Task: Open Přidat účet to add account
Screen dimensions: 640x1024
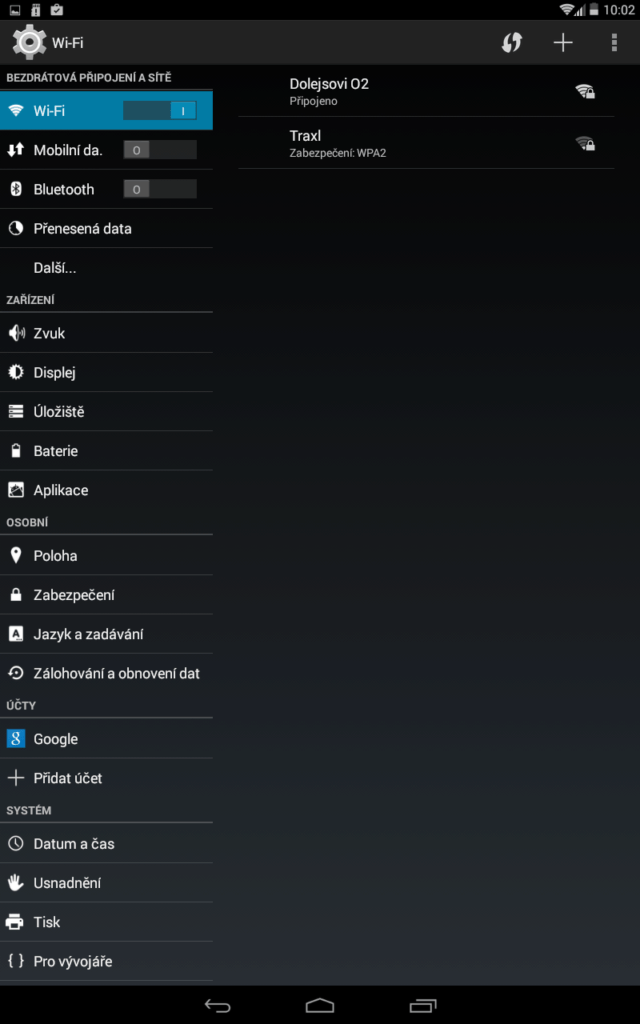Action: click(x=106, y=778)
